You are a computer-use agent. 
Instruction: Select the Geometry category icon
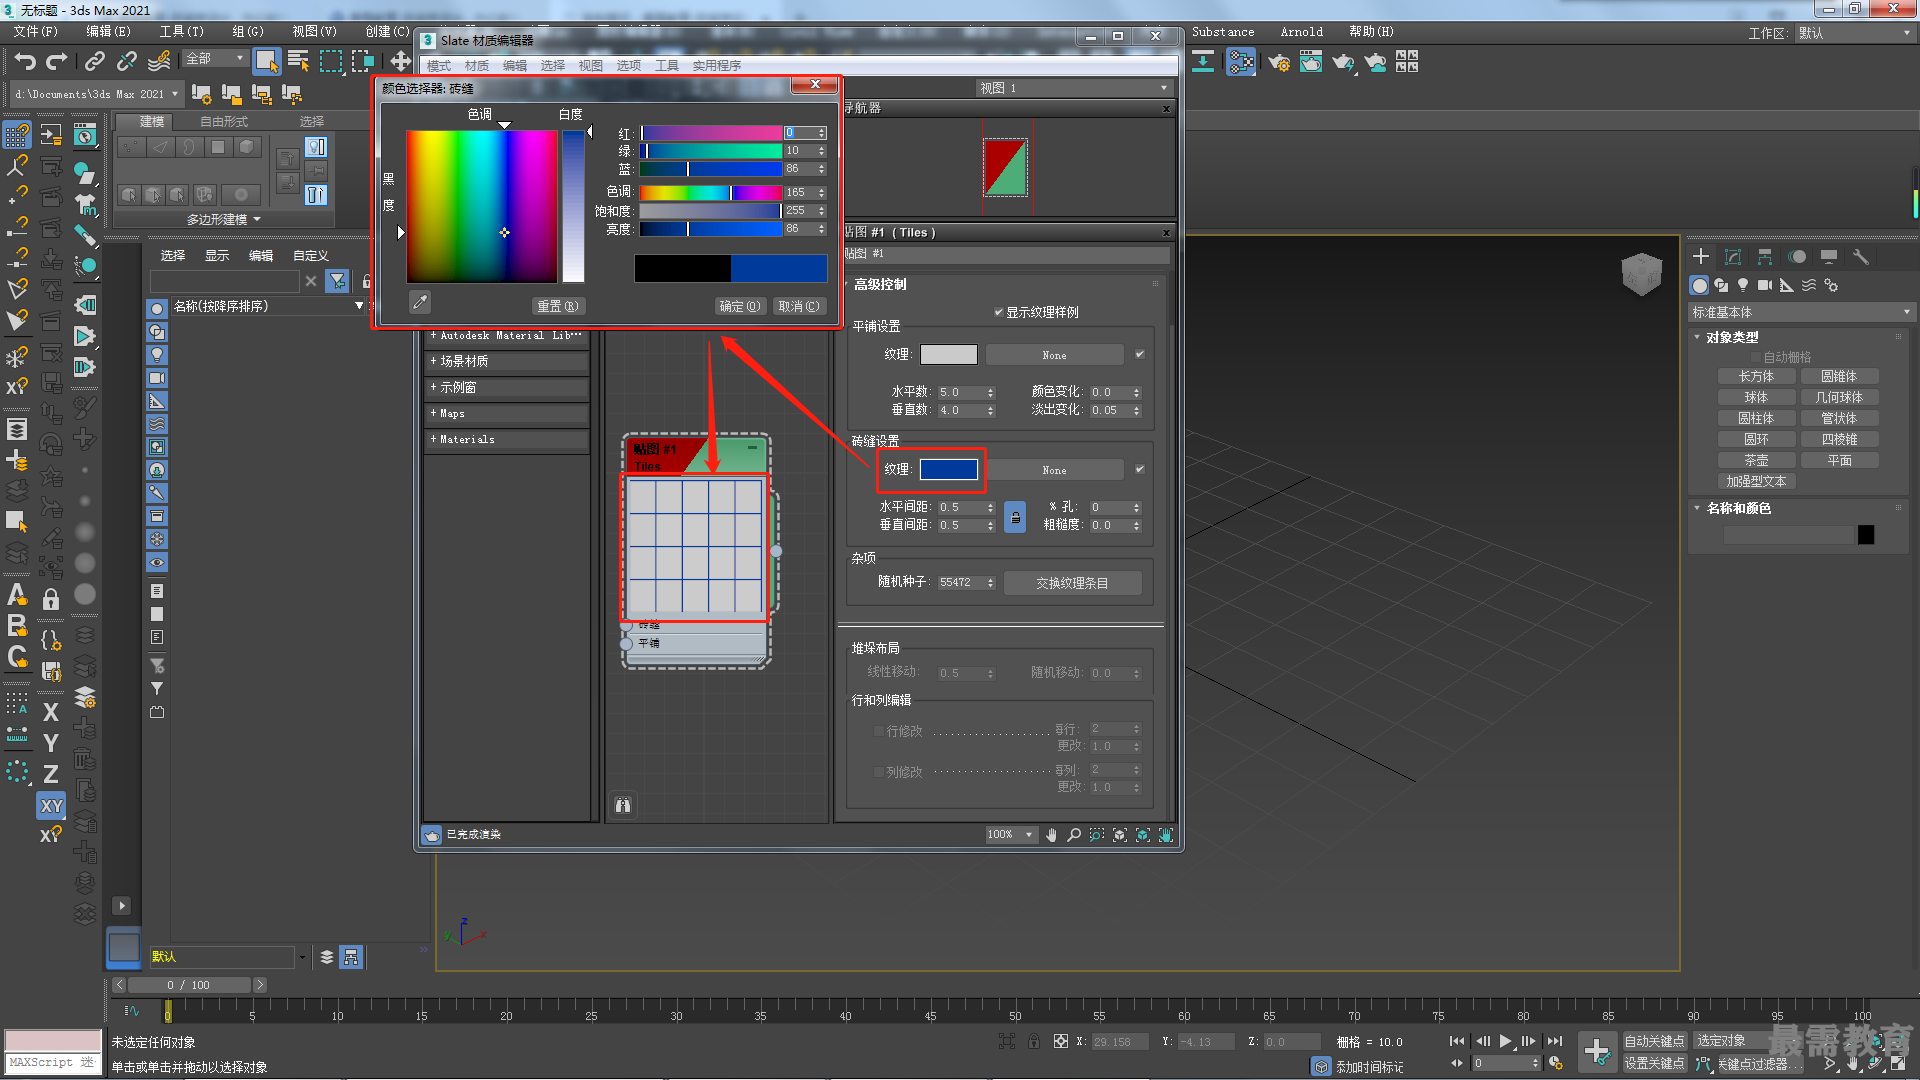coord(1699,286)
